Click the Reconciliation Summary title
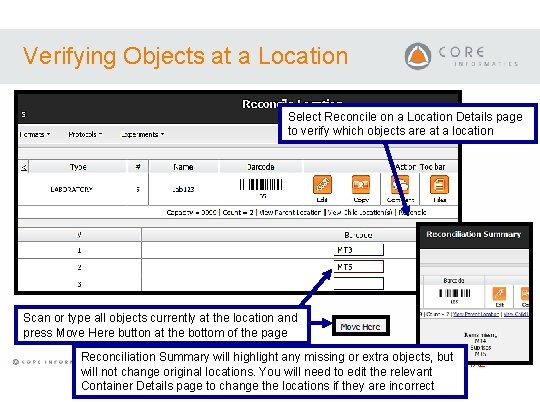Screen dimensions: 540x405 [474, 234]
